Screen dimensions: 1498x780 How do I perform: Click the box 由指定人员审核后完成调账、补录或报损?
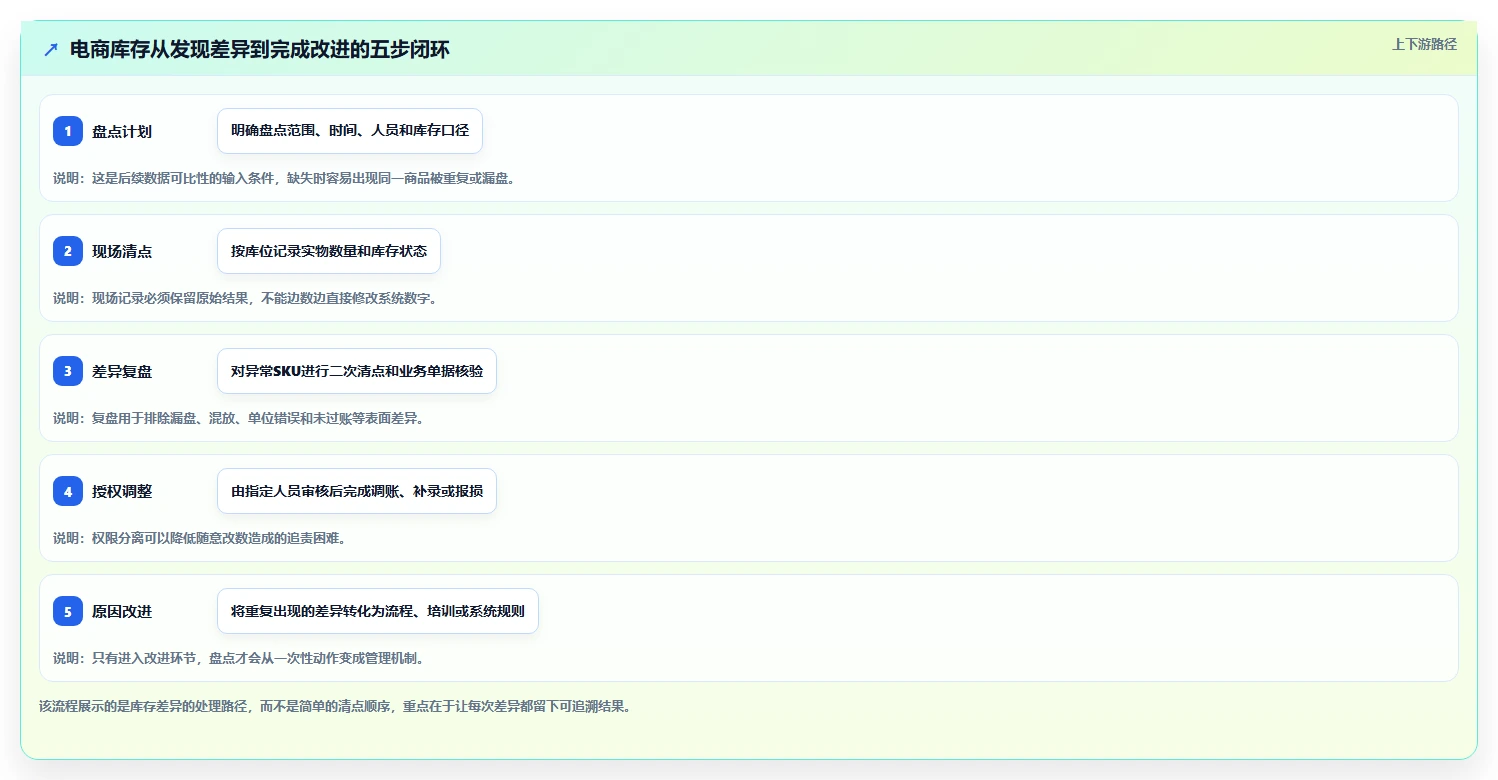coord(357,491)
